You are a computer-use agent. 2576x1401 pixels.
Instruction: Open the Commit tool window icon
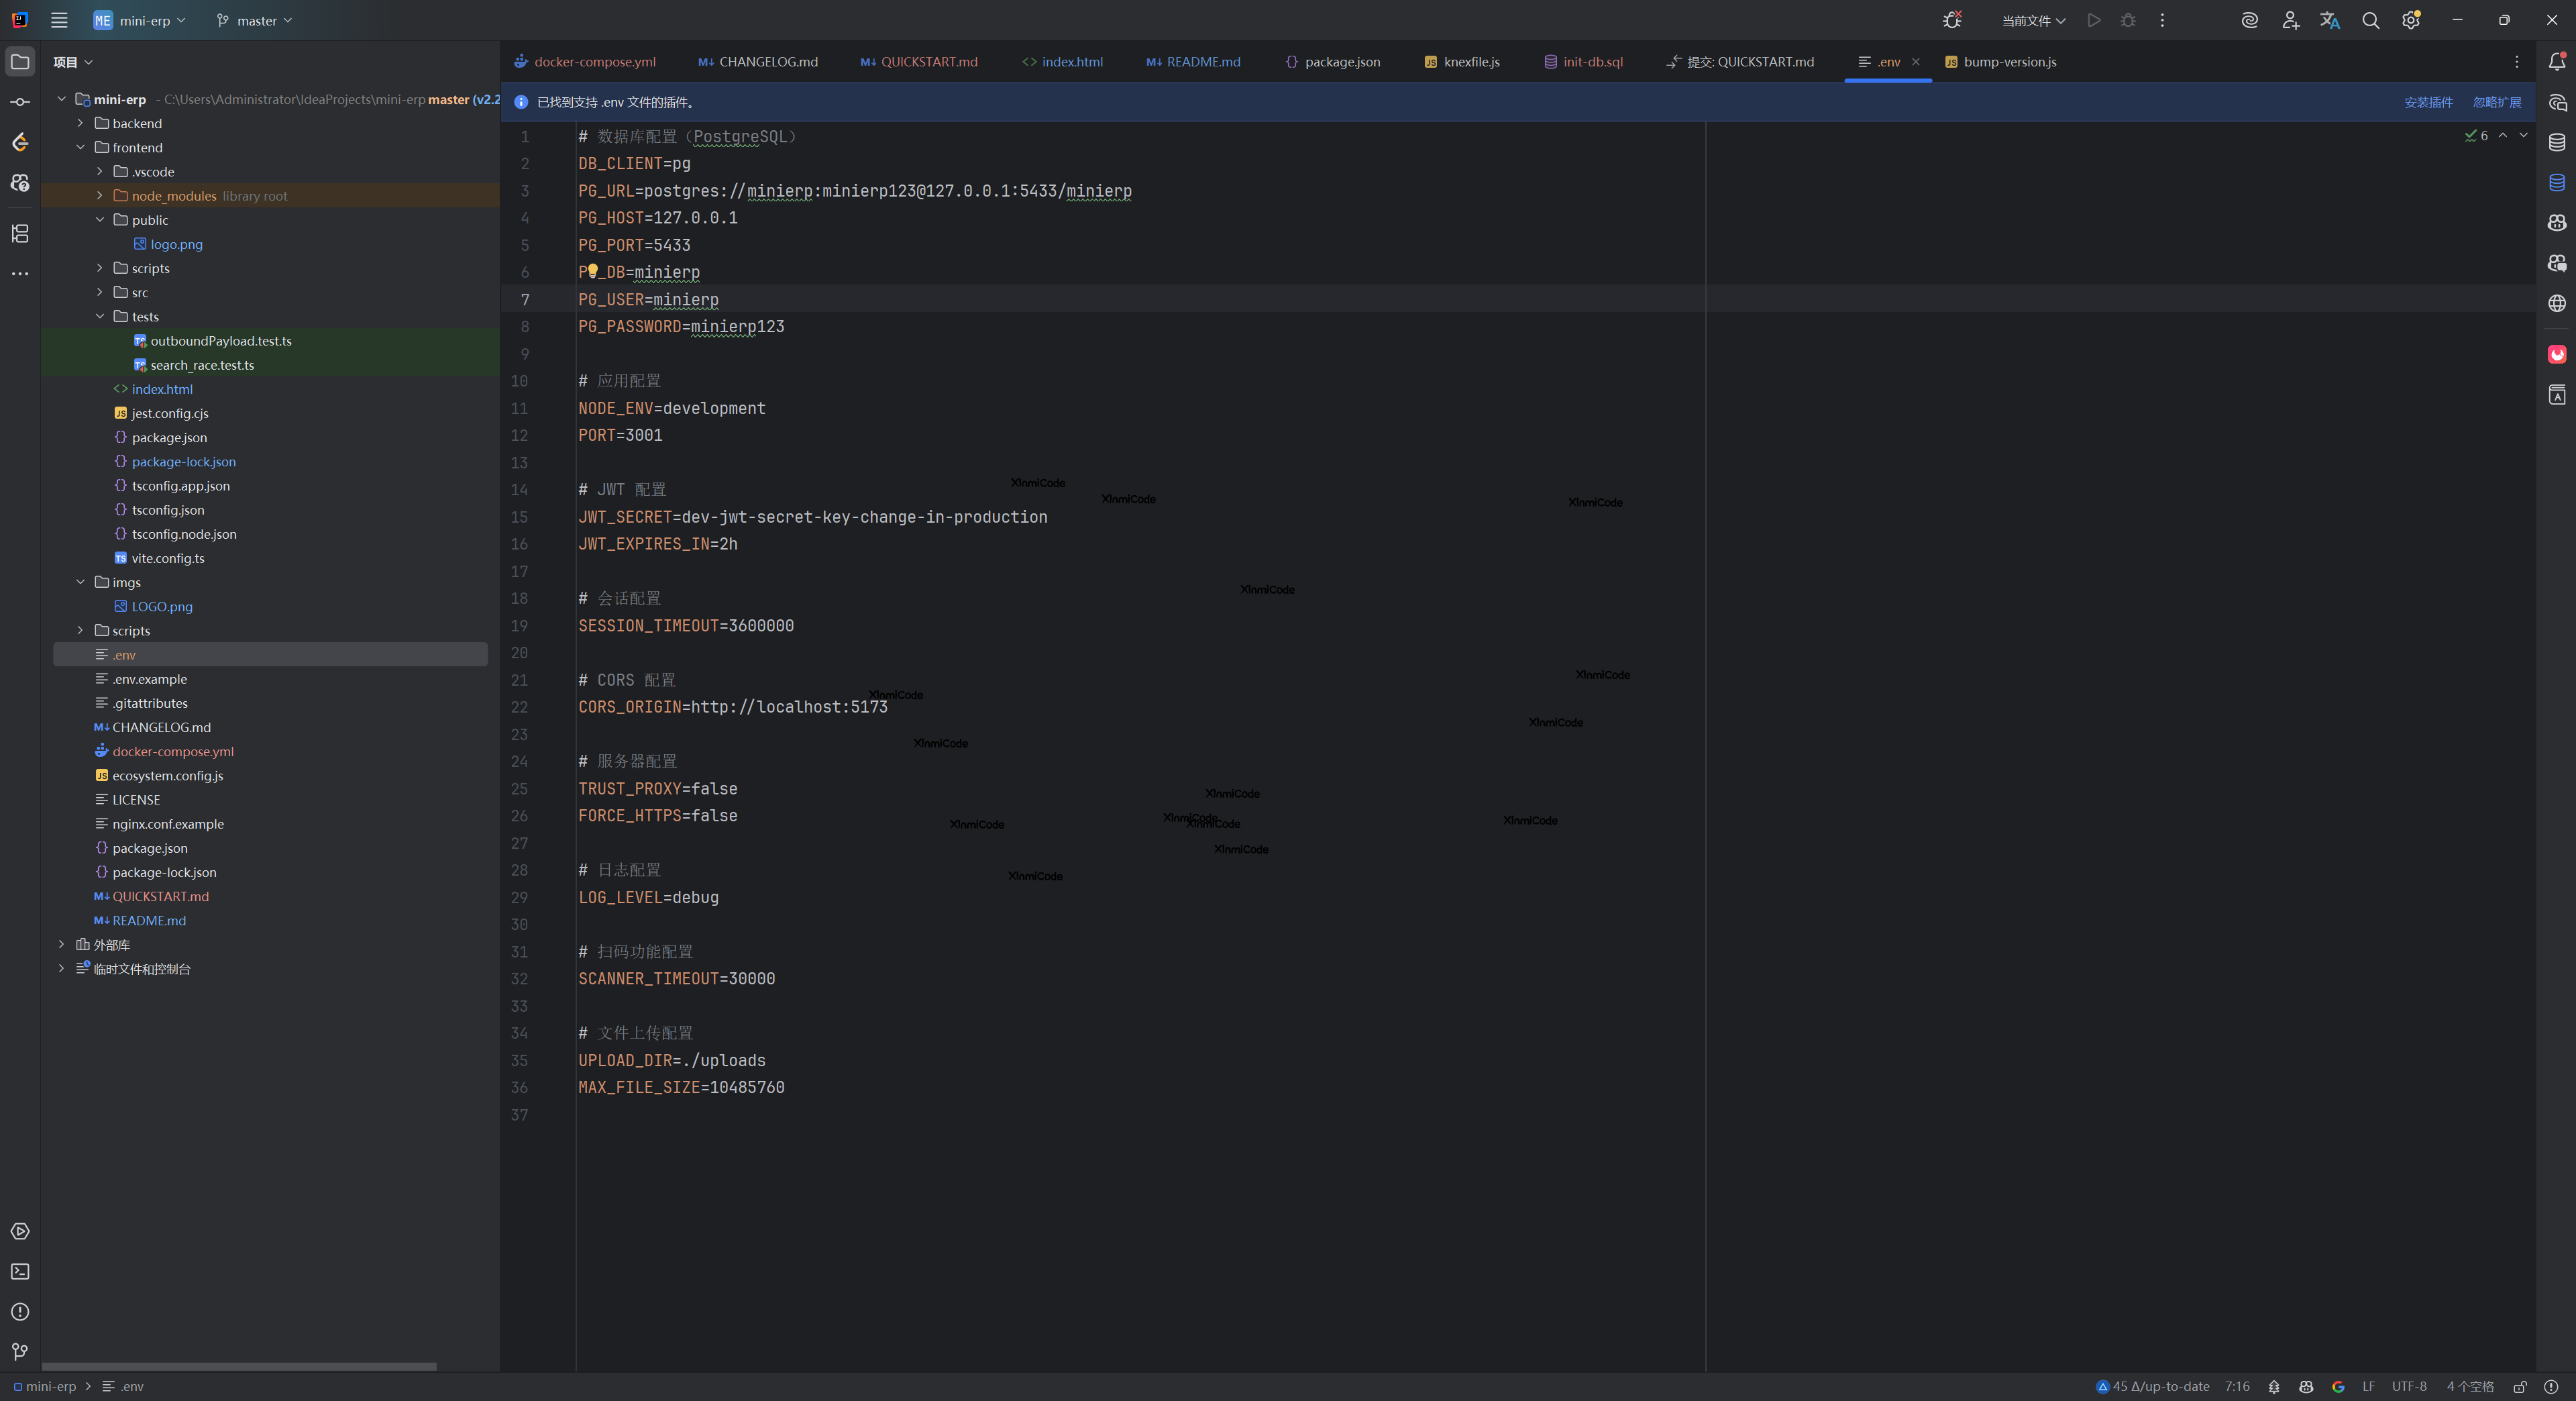point(20,102)
